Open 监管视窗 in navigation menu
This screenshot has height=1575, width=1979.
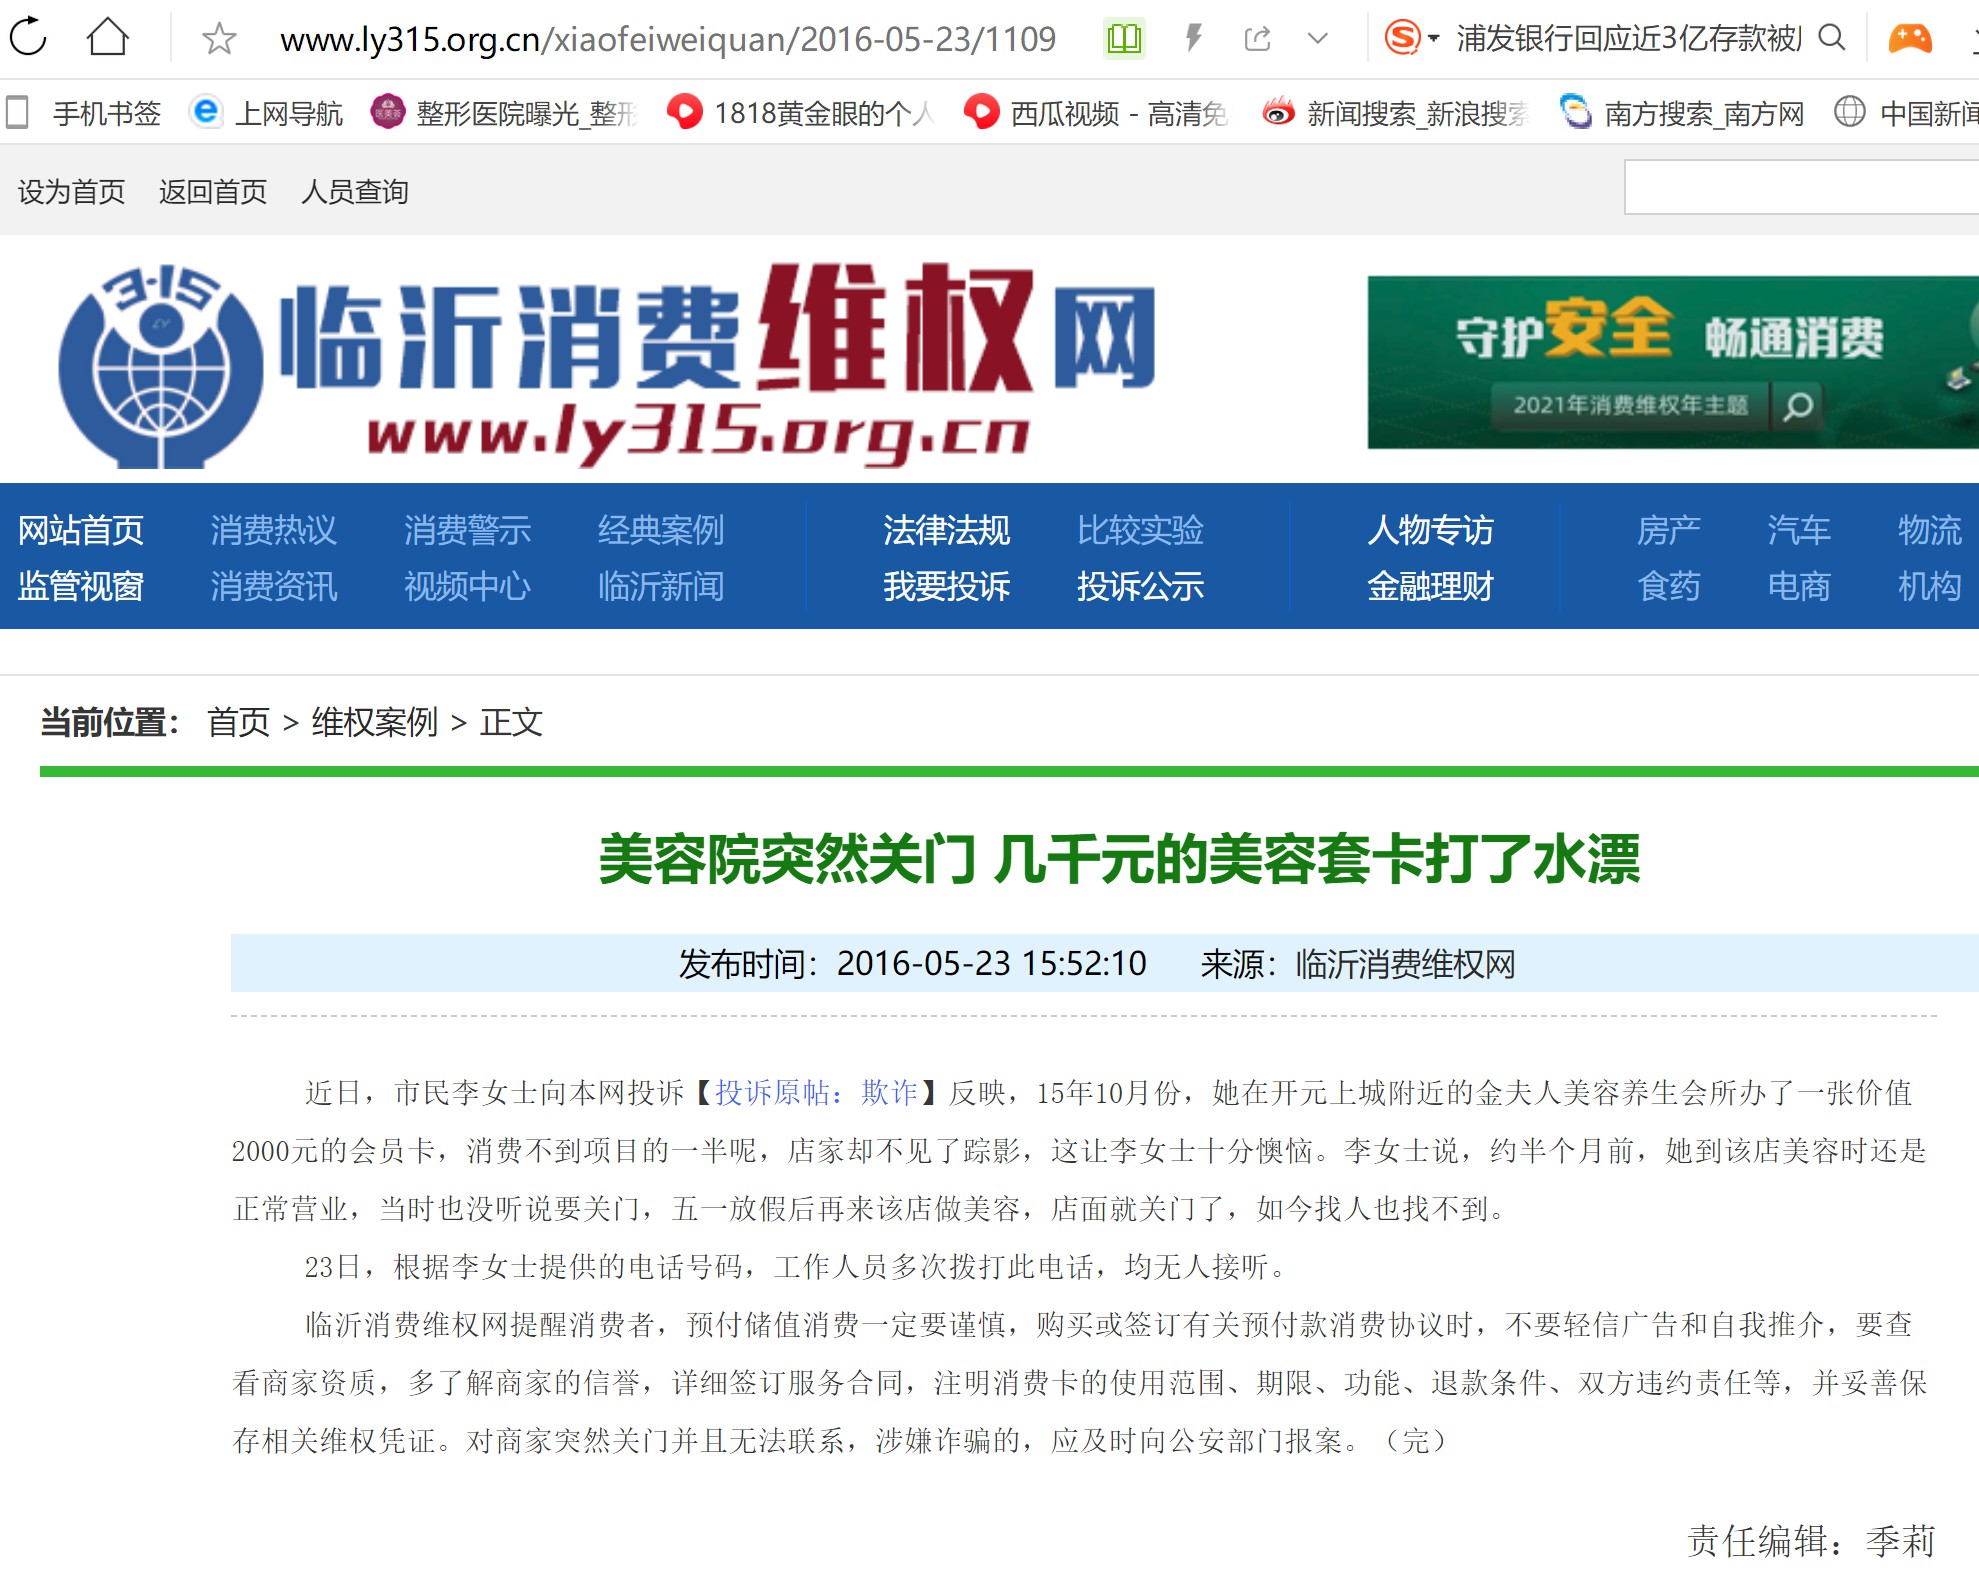(81, 586)
